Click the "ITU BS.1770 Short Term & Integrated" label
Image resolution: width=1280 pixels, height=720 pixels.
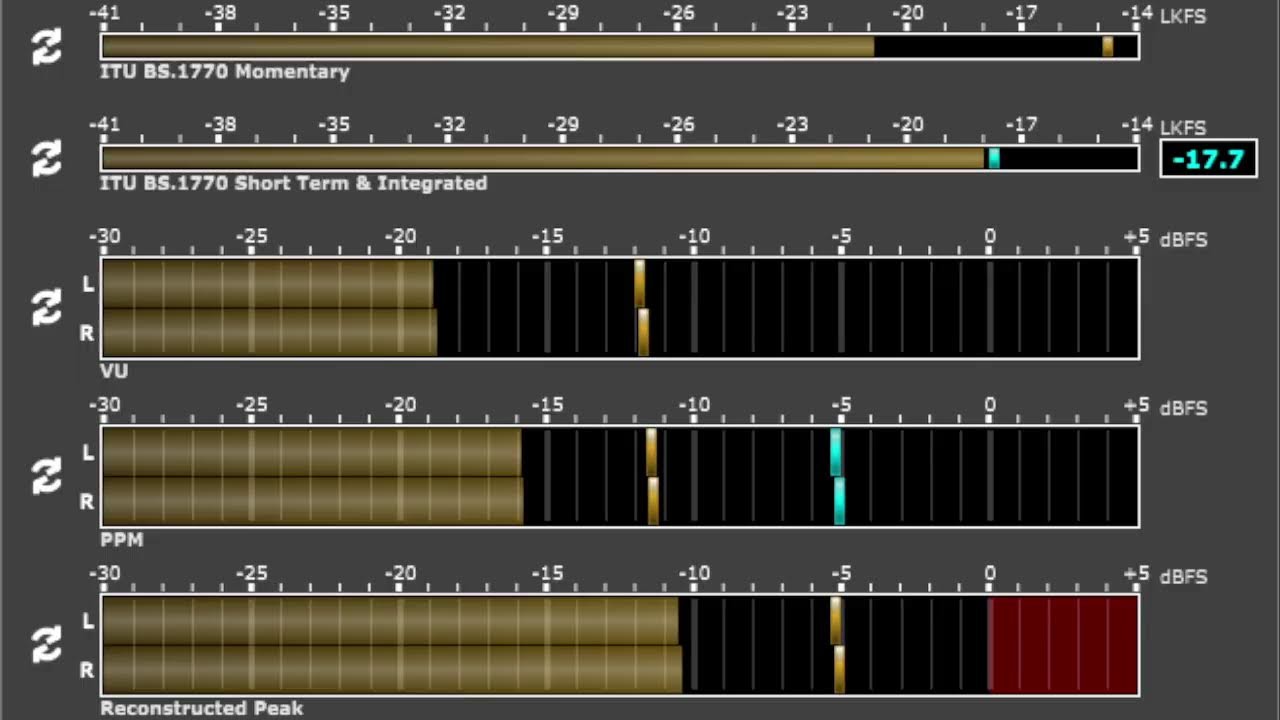pos(294,183)
